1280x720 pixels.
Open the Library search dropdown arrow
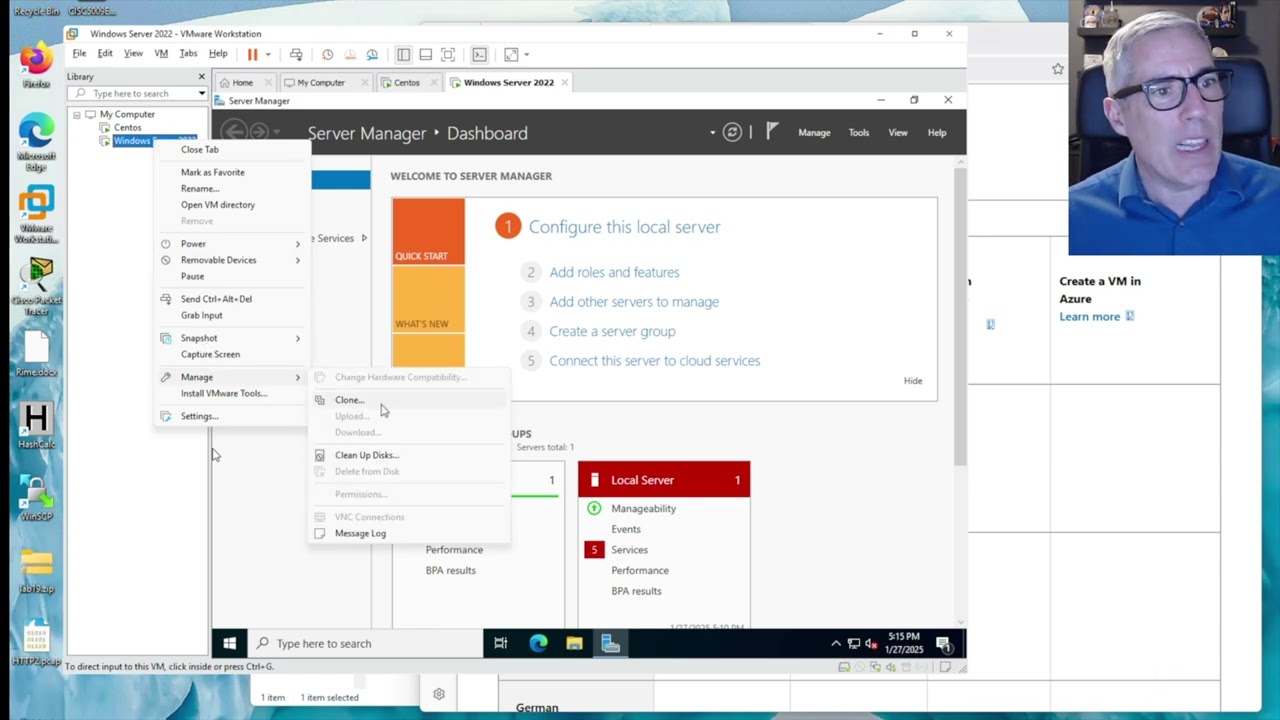[202, 94]
